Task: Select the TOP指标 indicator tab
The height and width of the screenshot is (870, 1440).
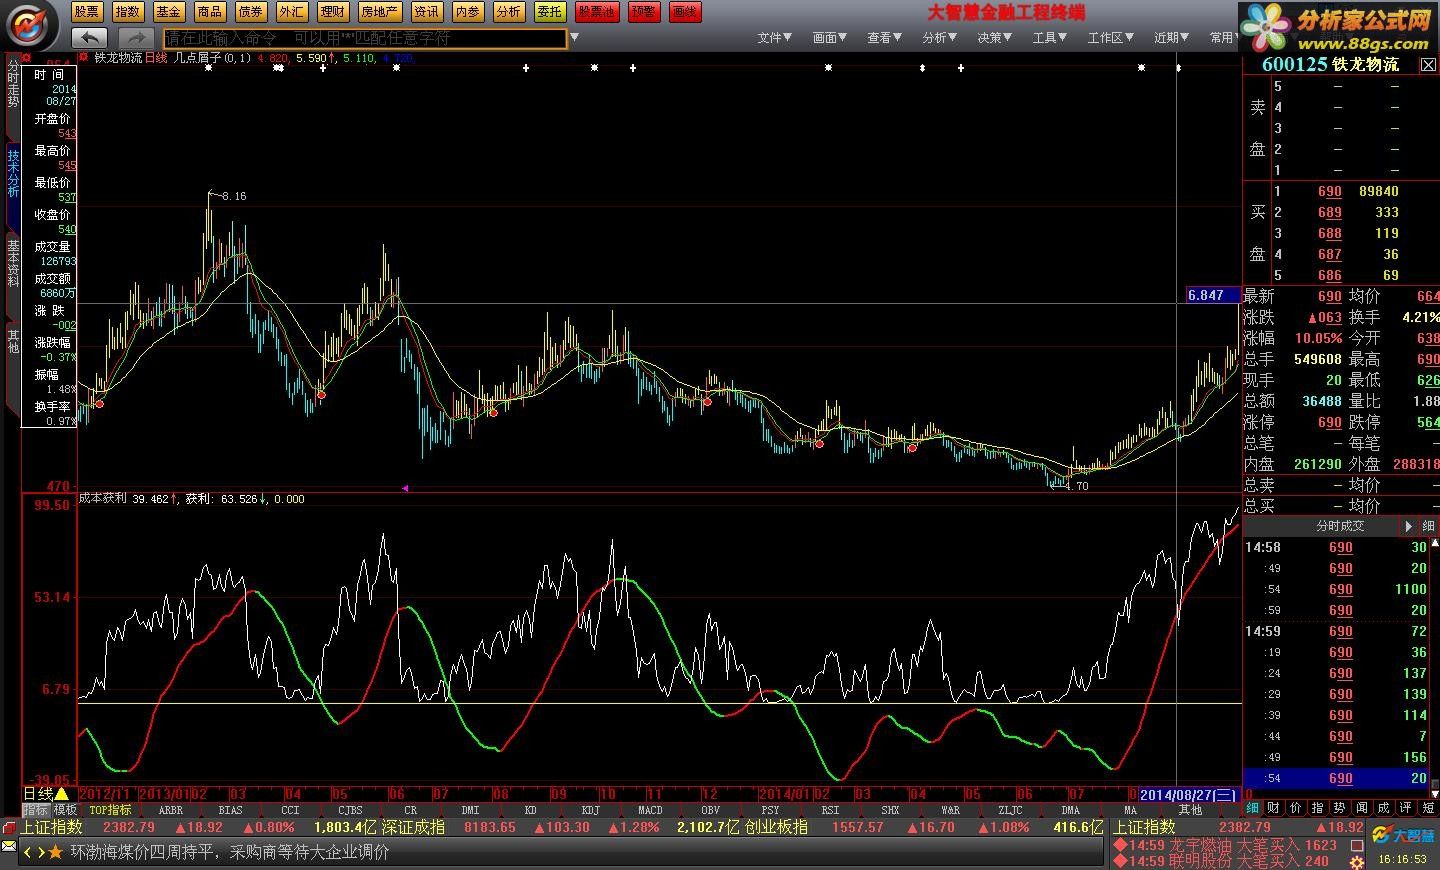Action: pos(110,810)
